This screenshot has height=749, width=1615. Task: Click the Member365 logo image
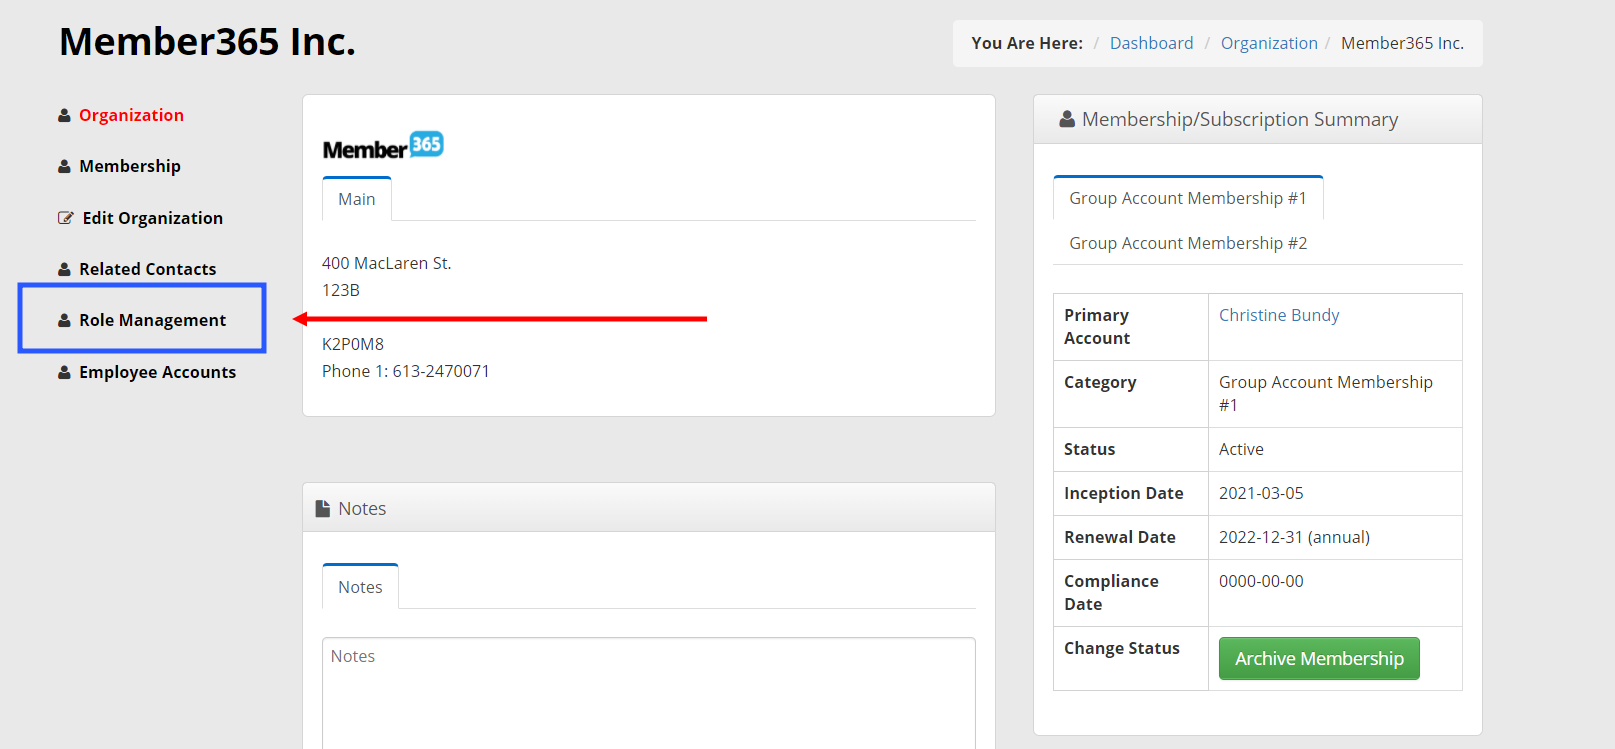383,146
